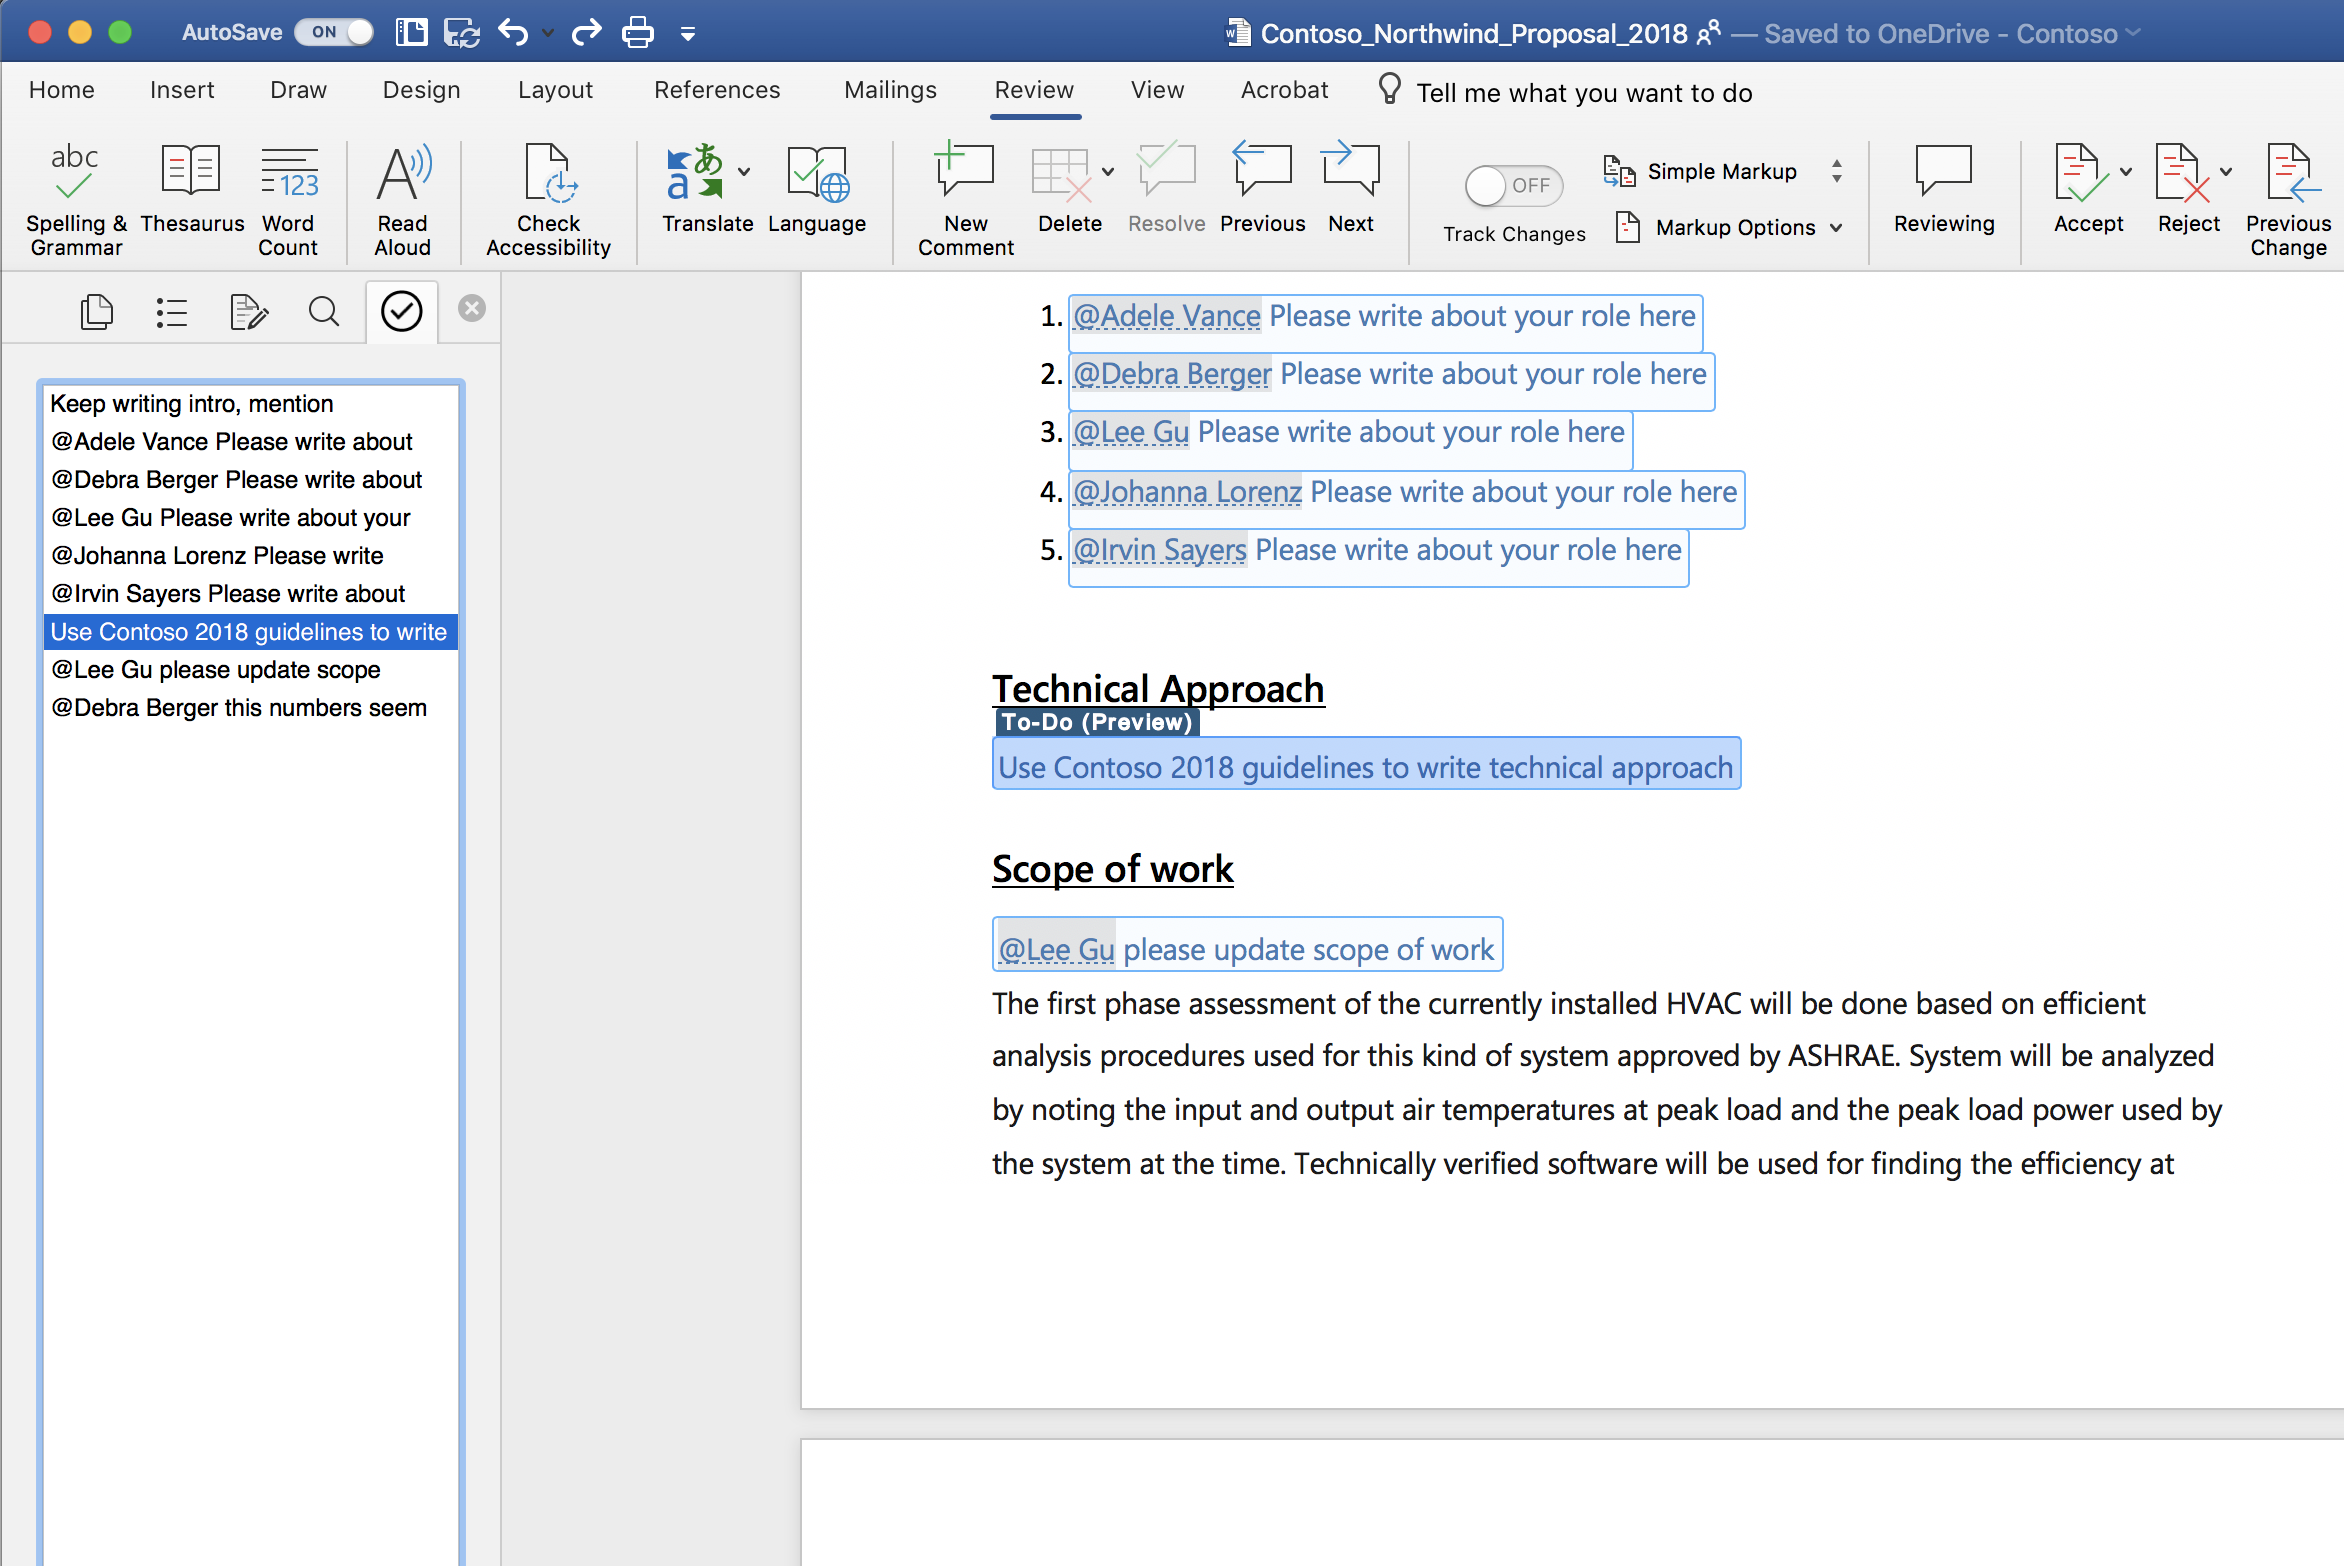Expand the Accept dropdown arrow
This screenshot has height=1566, width=2344.
(x=2126, y=172)
